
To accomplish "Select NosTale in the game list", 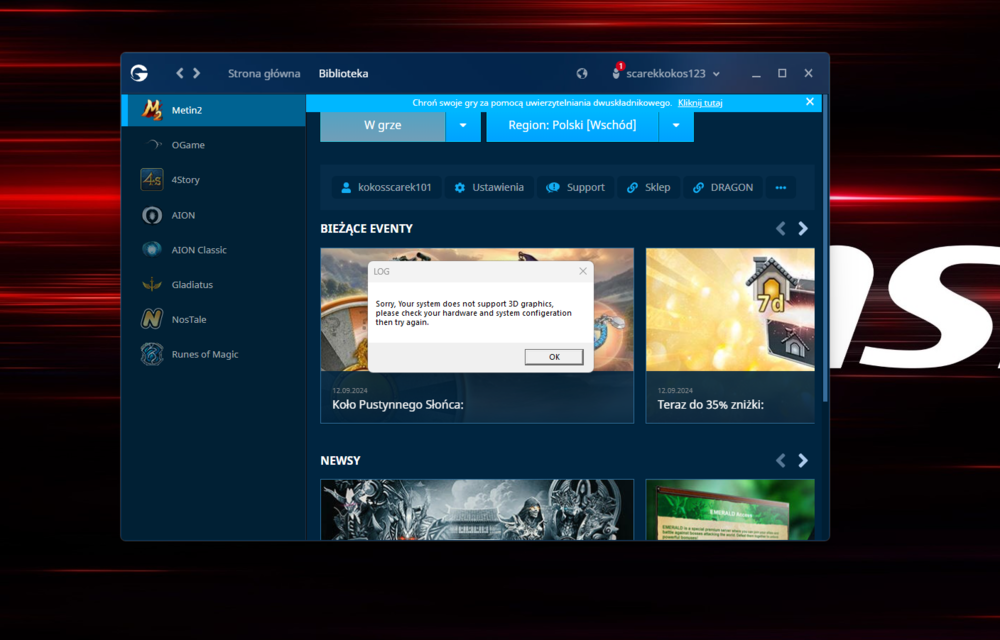I will point(214,319).
